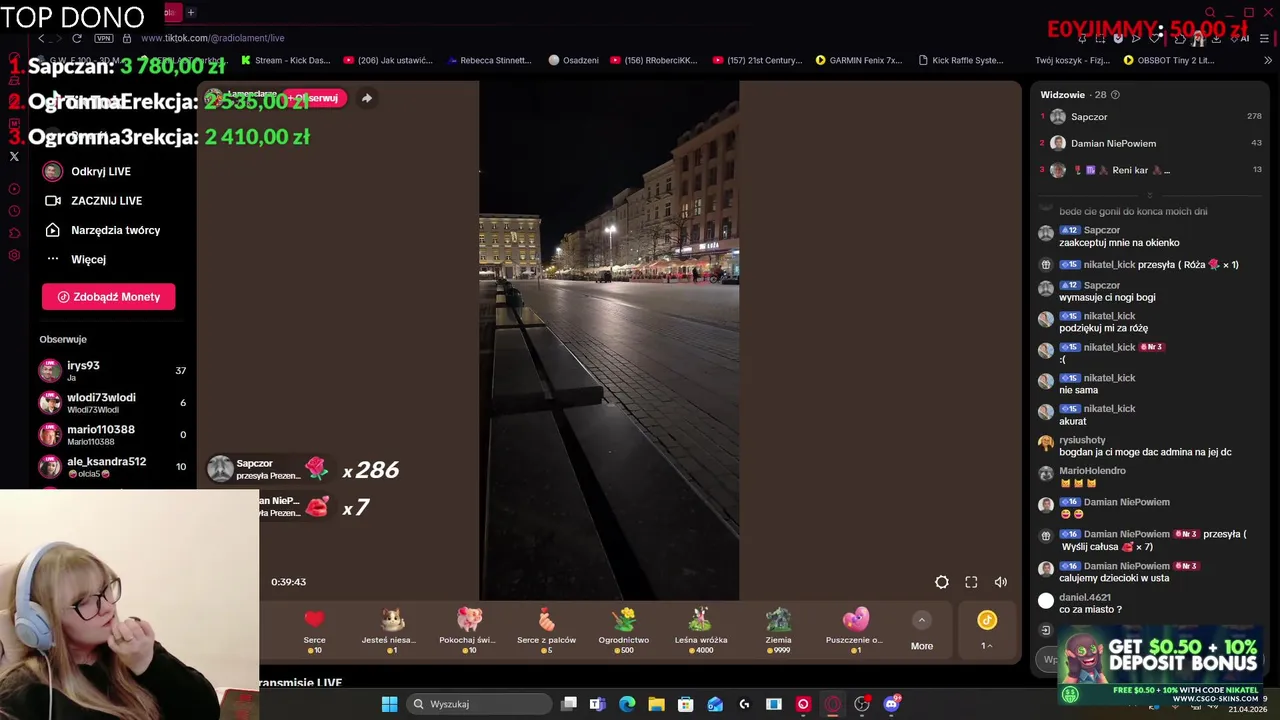Click rysiushoty username in chat

tap(1082, 440)
